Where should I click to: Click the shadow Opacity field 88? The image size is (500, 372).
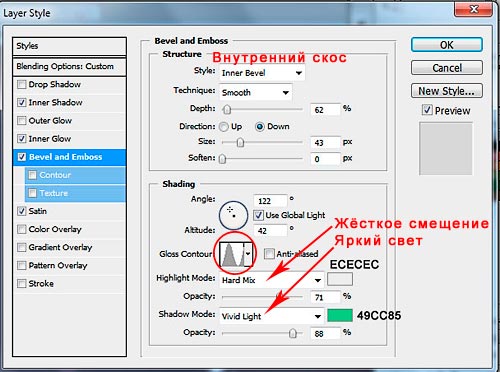coord(325,333)
